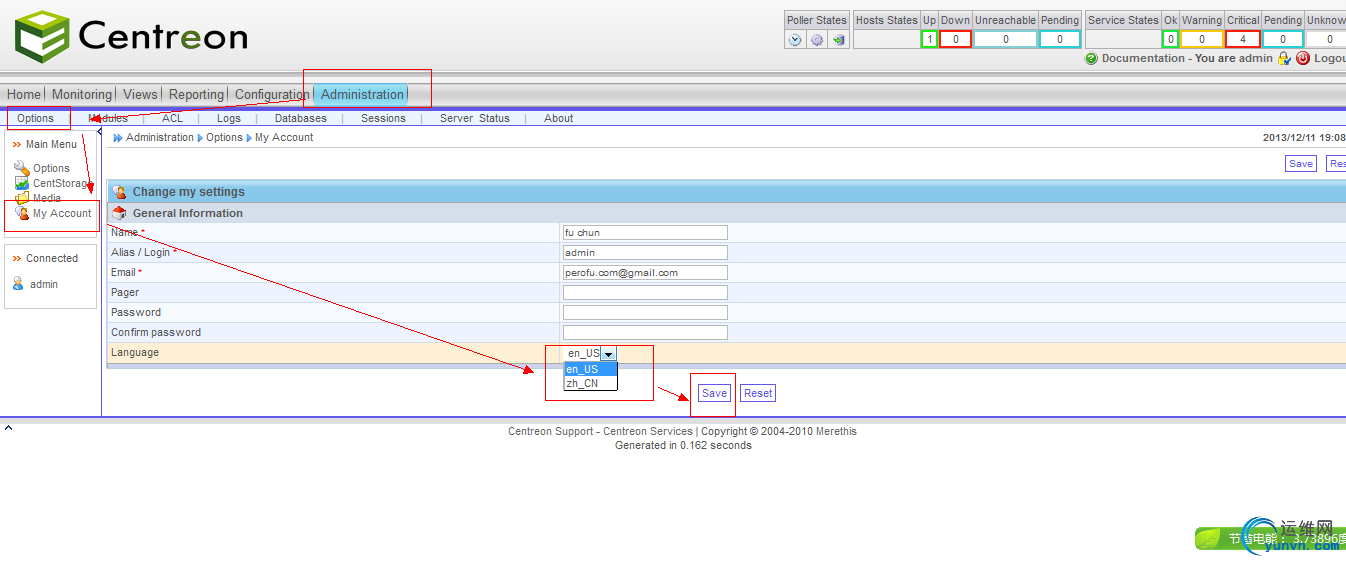Click the connected admin user icon
The height and width of the screenshot is (563, 1346).
(18, 284)
